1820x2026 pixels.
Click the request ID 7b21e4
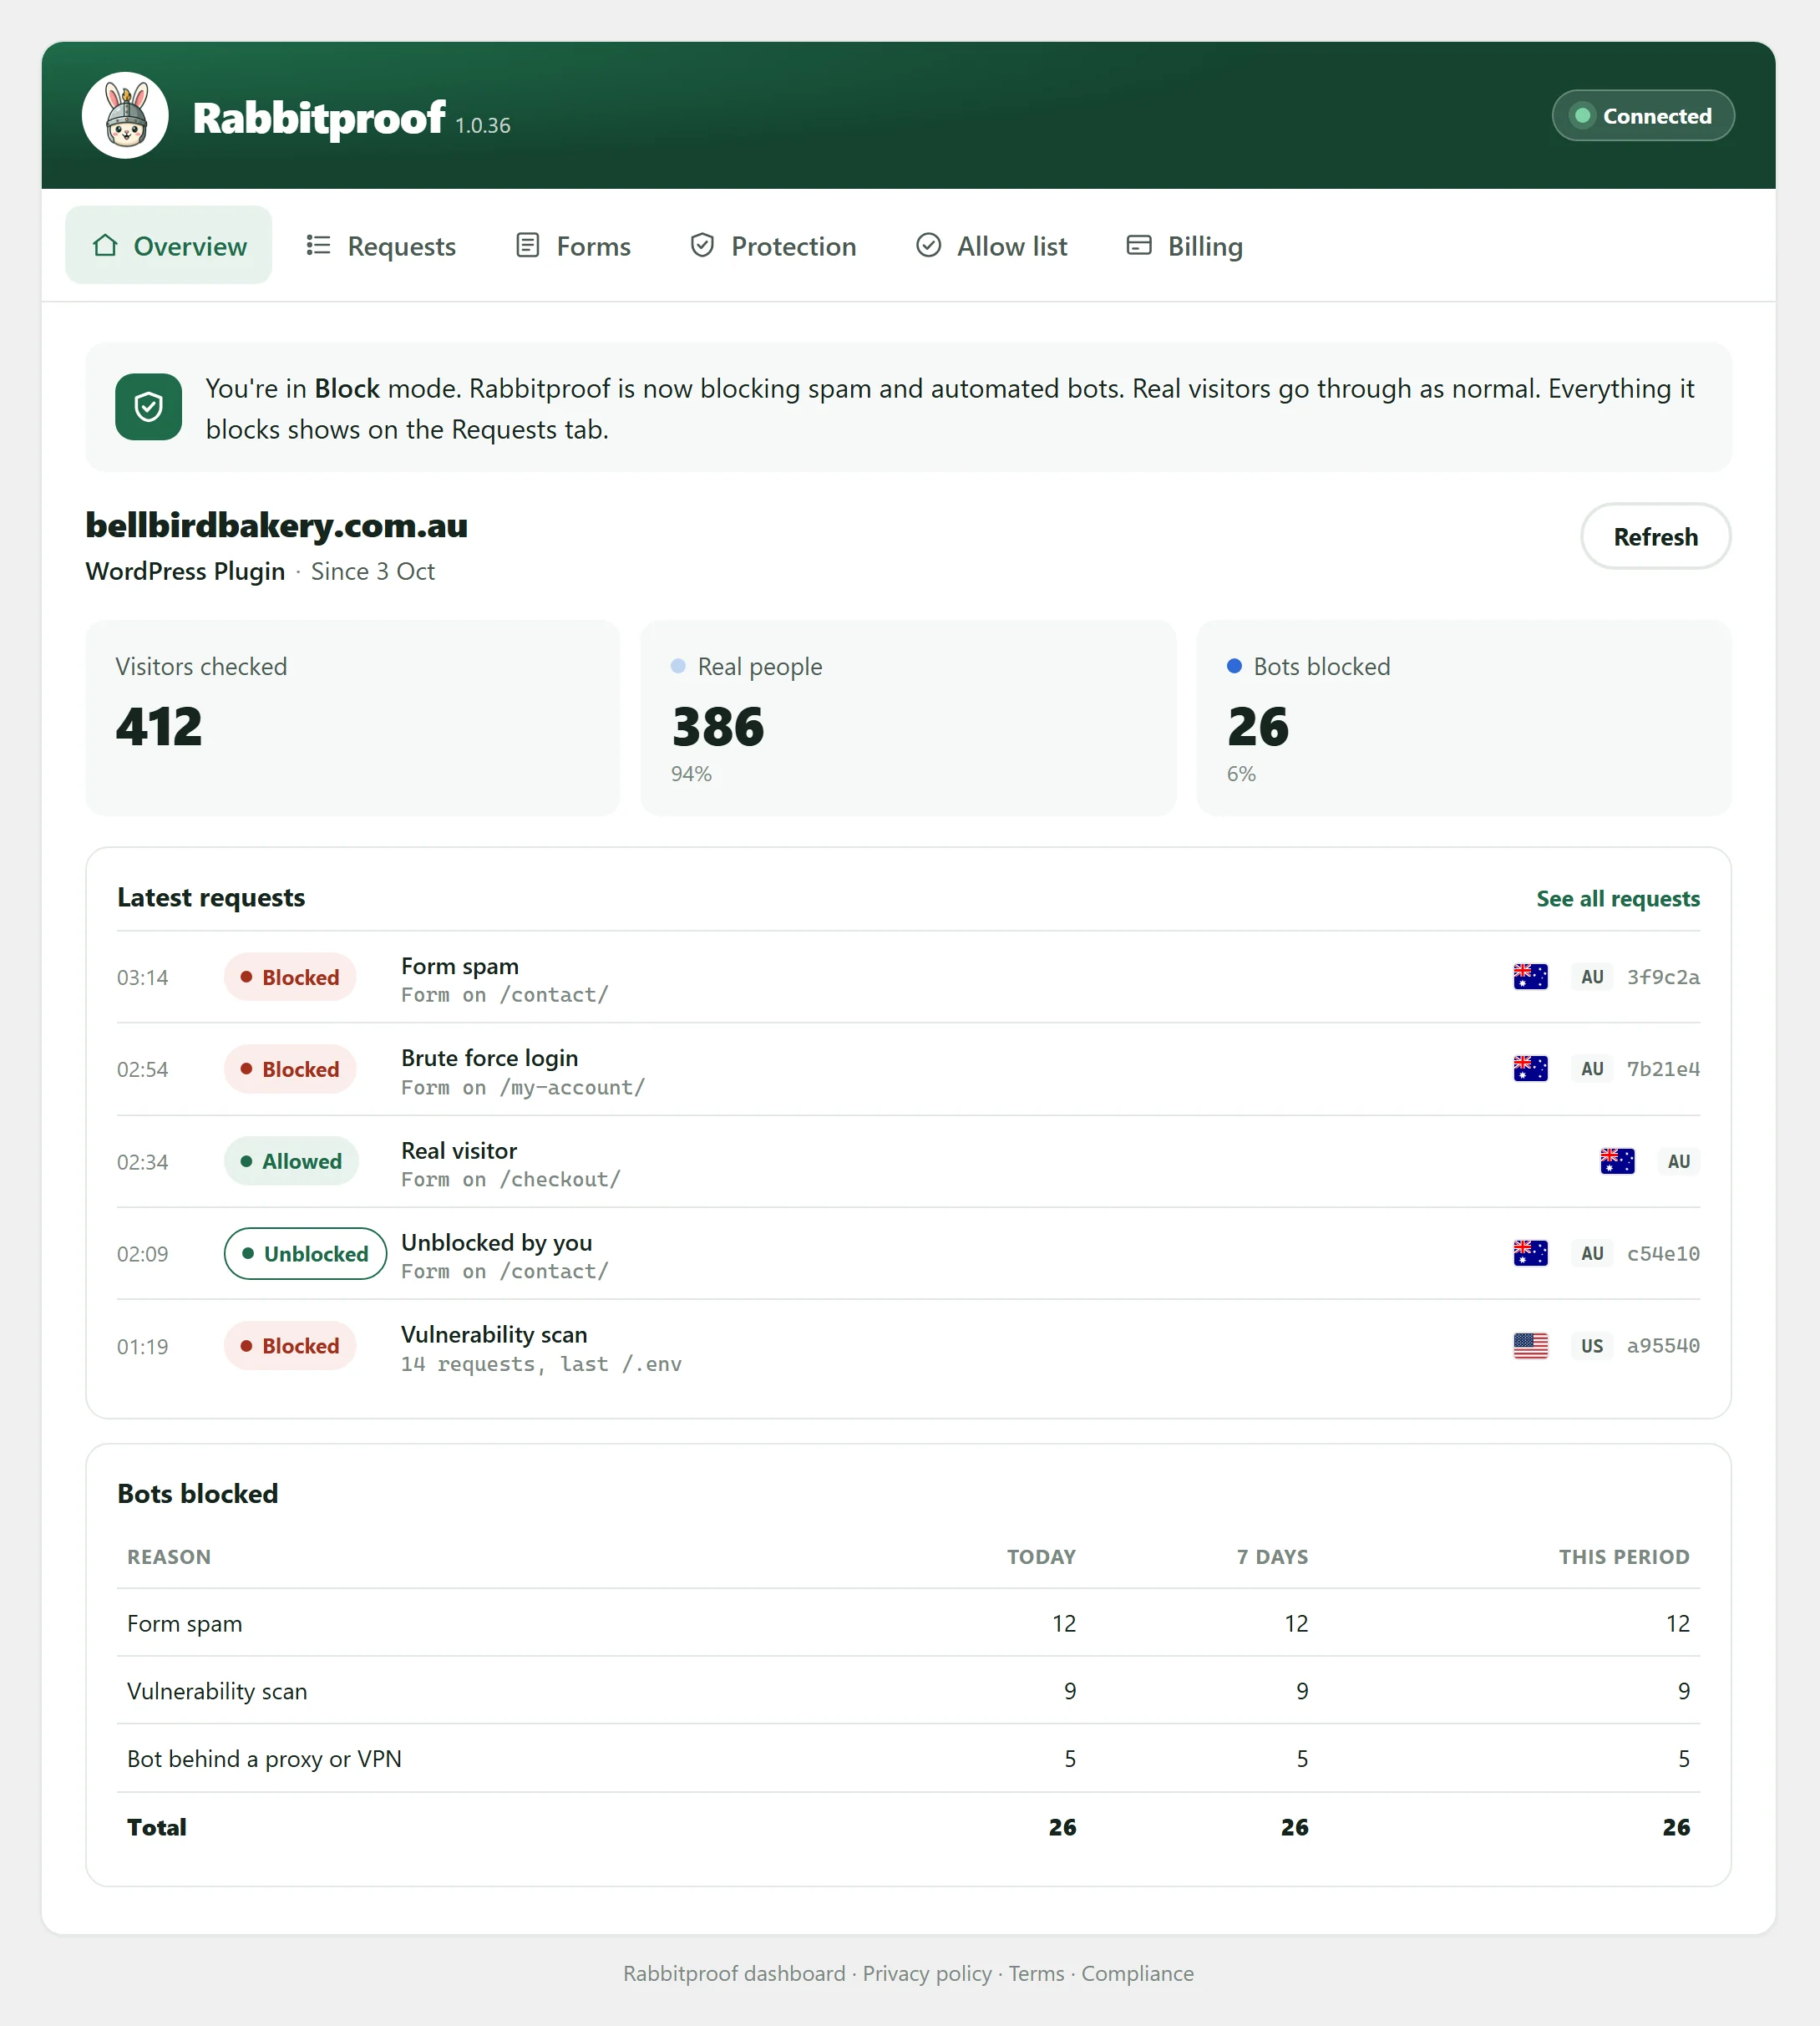(1663, 1069)
